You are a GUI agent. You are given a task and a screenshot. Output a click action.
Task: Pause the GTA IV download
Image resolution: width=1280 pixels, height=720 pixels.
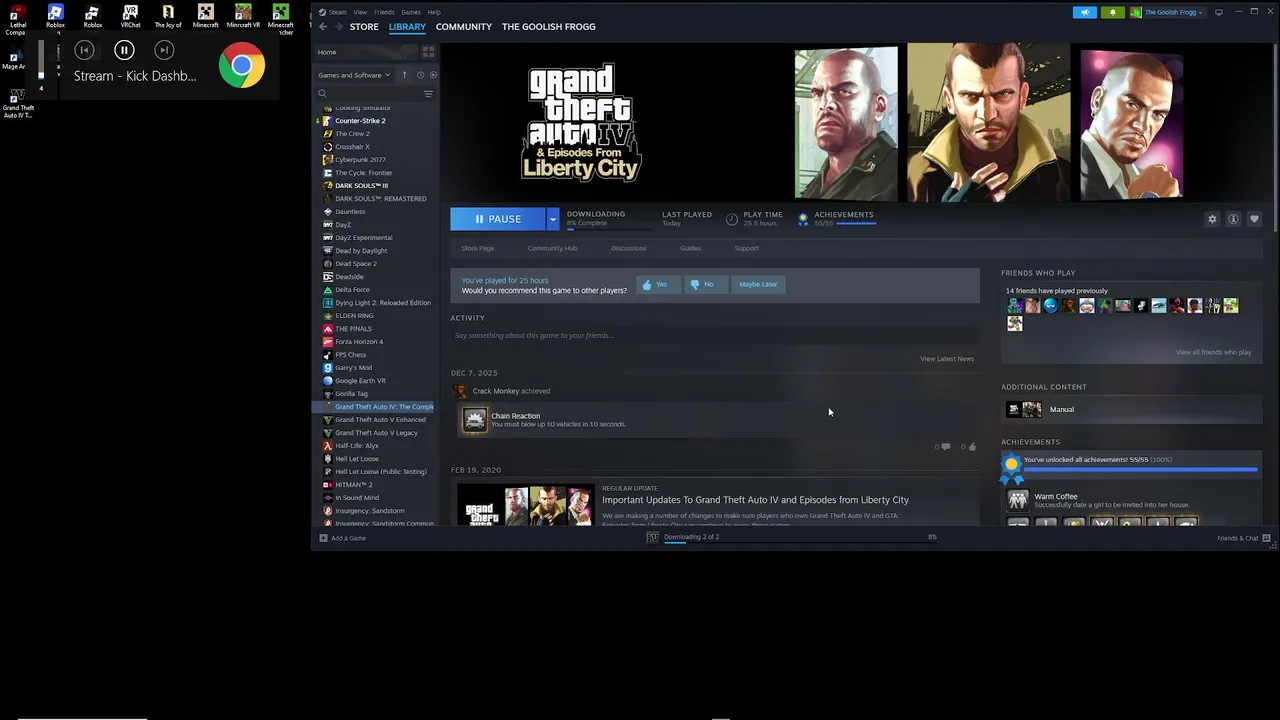pos(498,219)
